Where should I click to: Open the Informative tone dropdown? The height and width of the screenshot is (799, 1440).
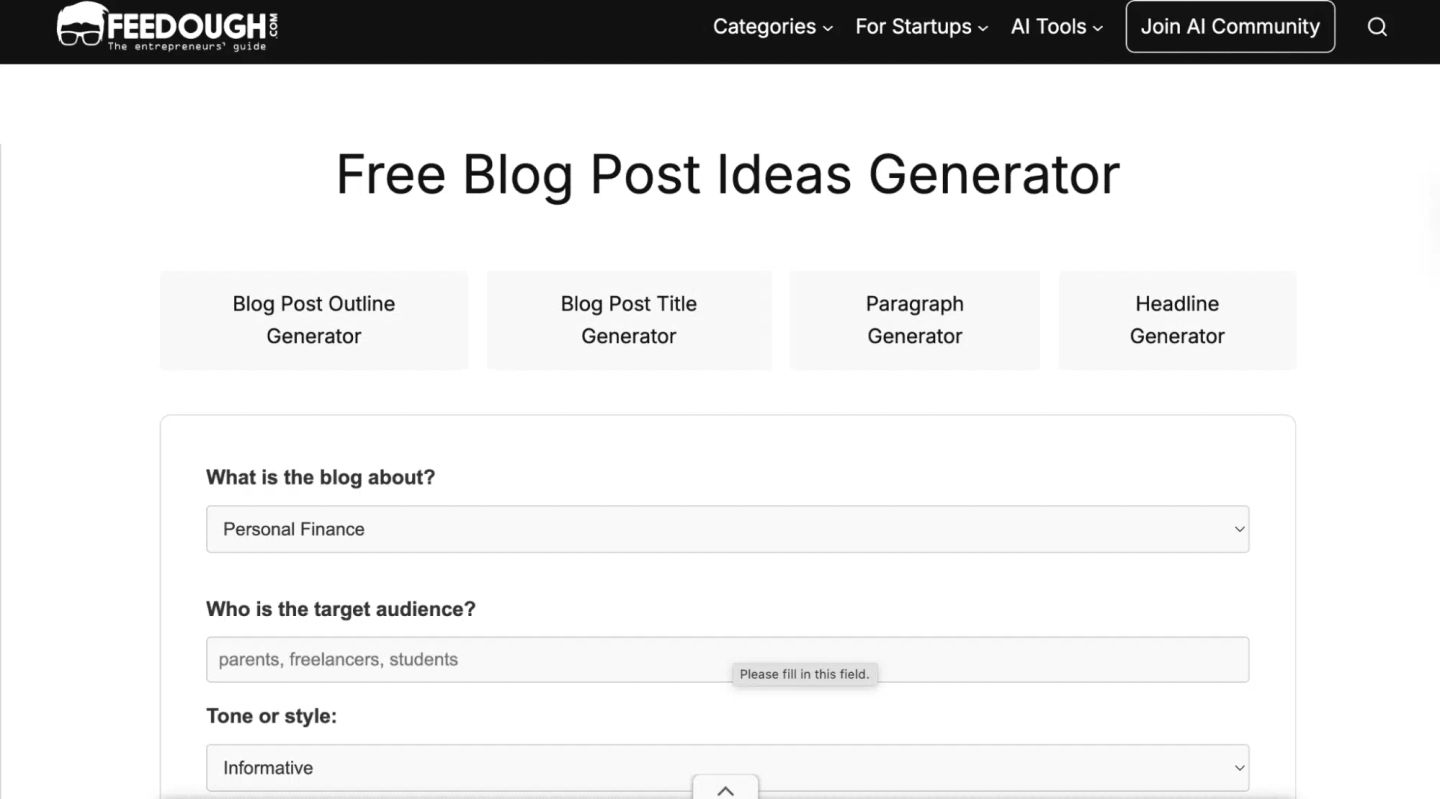click(727, 768)
